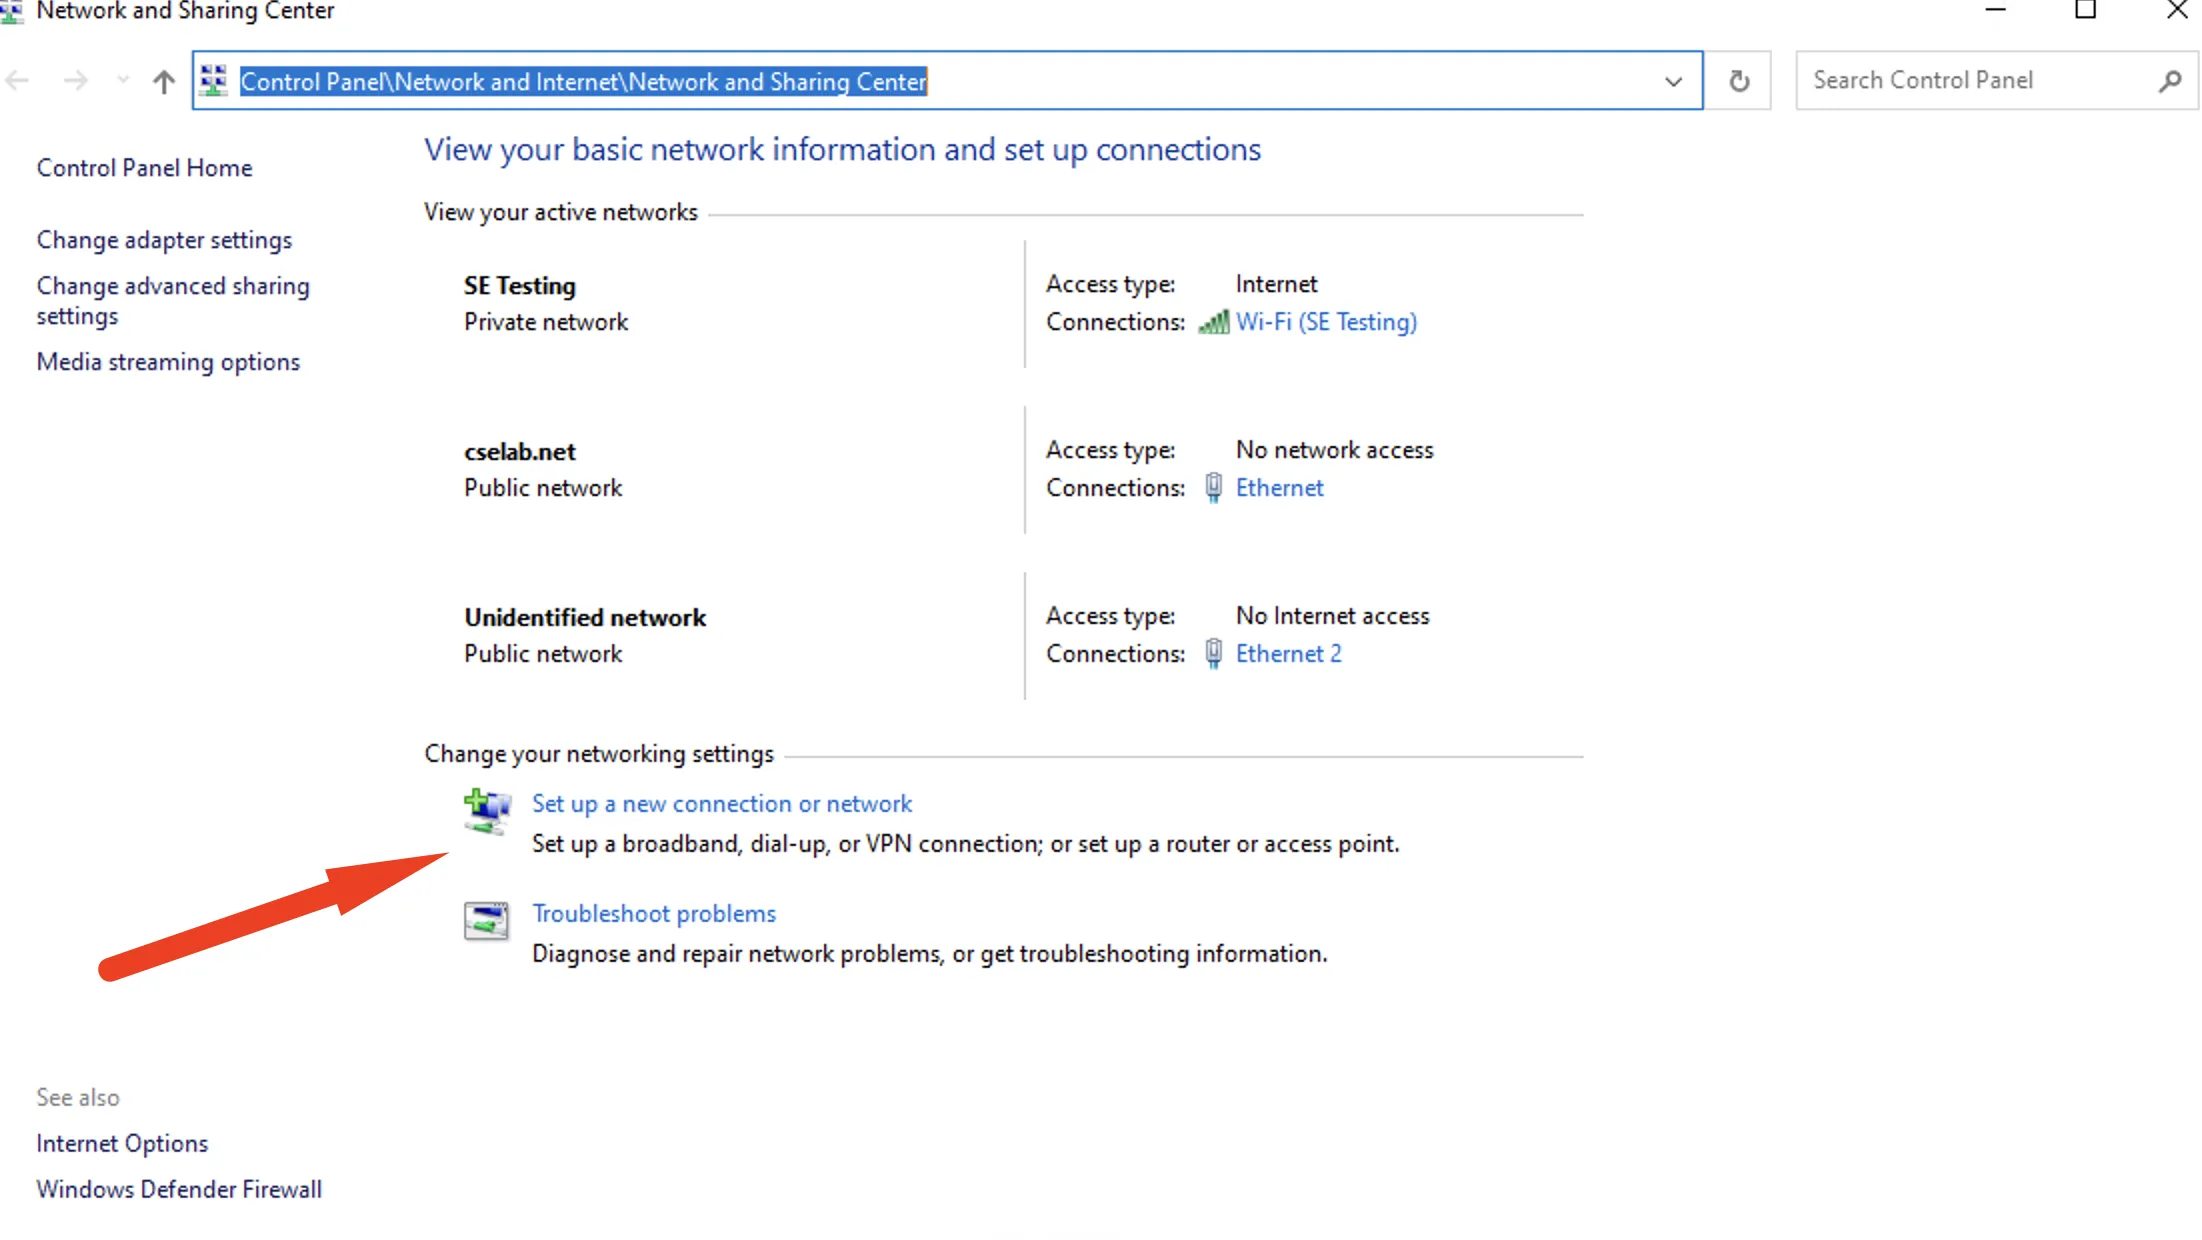Click the Unidentified network name
The image size is (2202, 1240).
coord(585,618)
